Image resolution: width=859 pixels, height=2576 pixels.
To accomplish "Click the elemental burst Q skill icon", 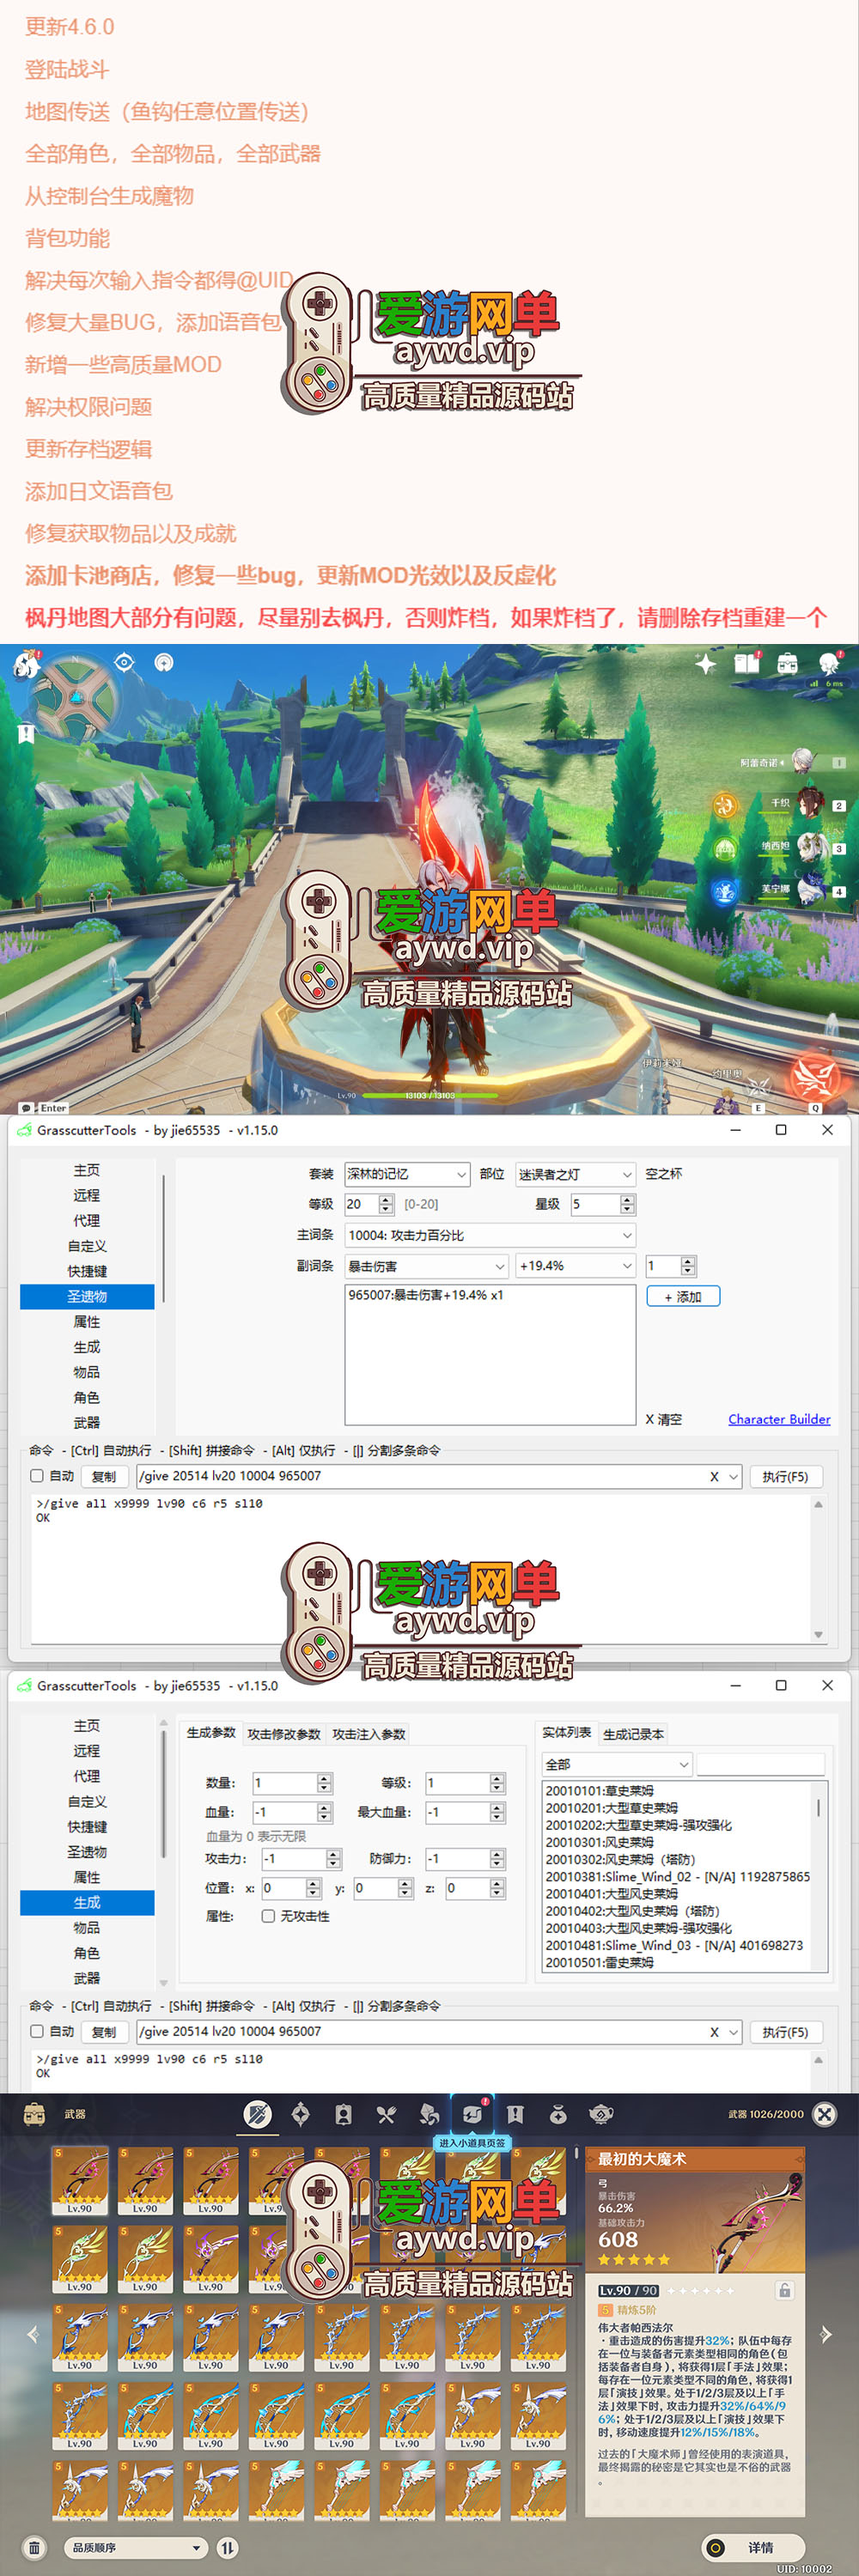I will pos(815,1080).
